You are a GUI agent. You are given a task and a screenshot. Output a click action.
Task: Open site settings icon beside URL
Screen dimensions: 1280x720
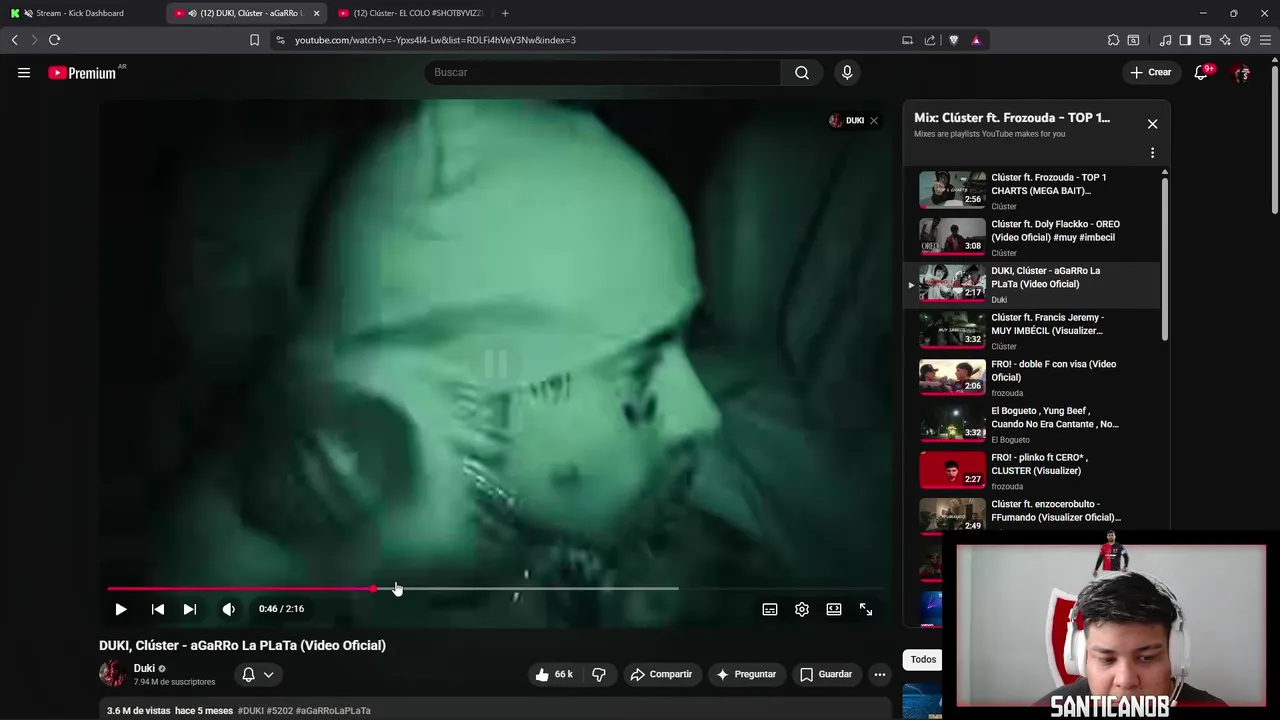click(x=280, y=40)
